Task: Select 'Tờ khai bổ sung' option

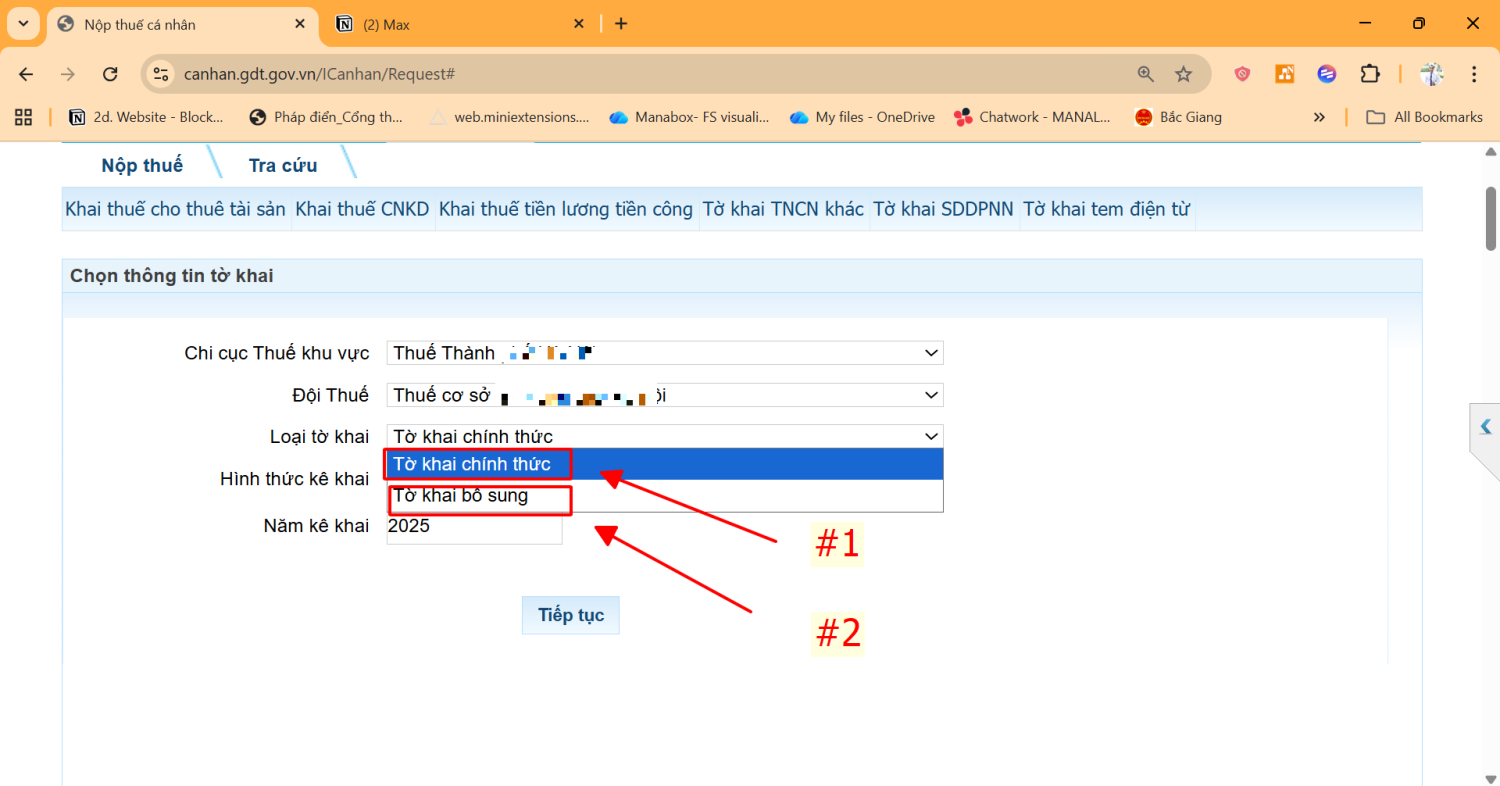Action: (x=461, y=496)
